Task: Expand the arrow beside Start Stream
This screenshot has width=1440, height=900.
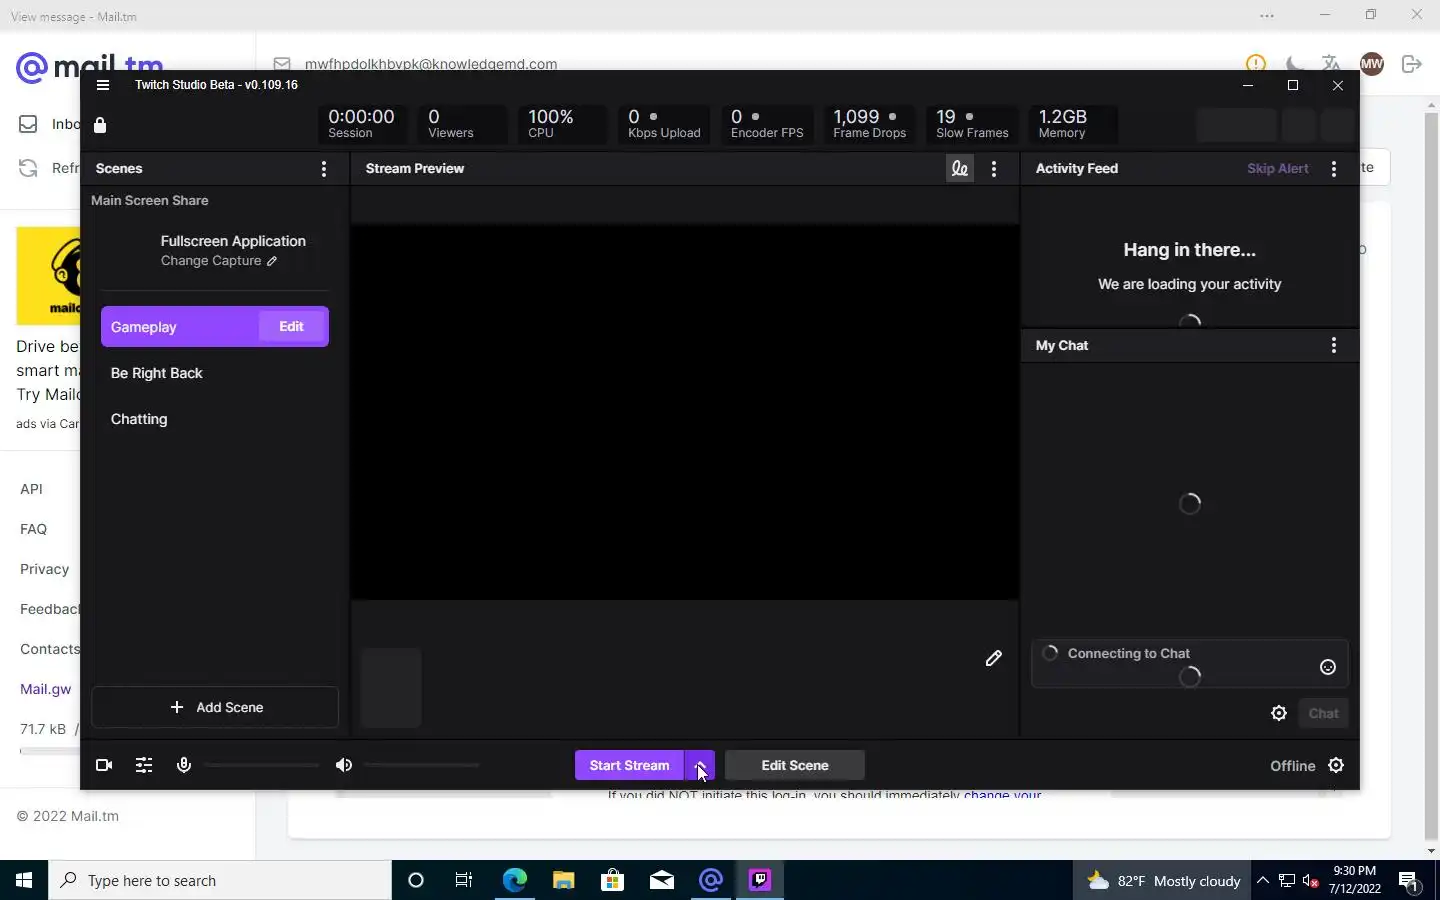Action: [700, 765]
